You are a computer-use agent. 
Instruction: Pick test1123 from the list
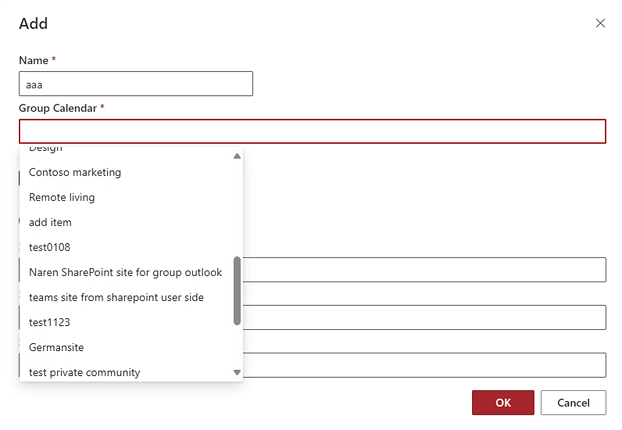pos(131,322)
